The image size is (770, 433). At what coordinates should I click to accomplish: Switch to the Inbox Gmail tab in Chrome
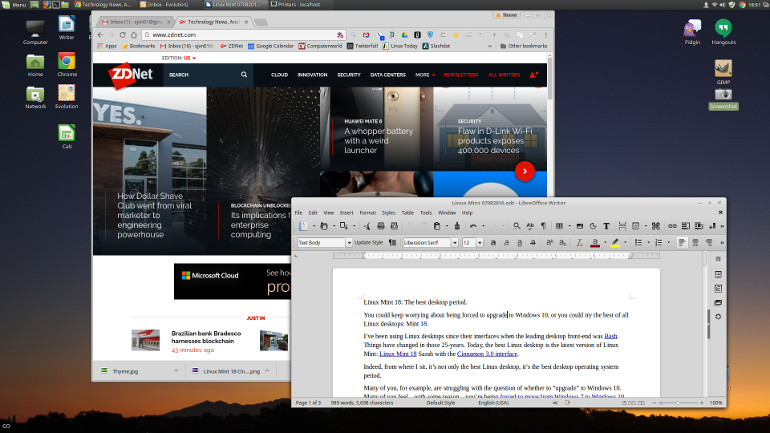(136, 22)
